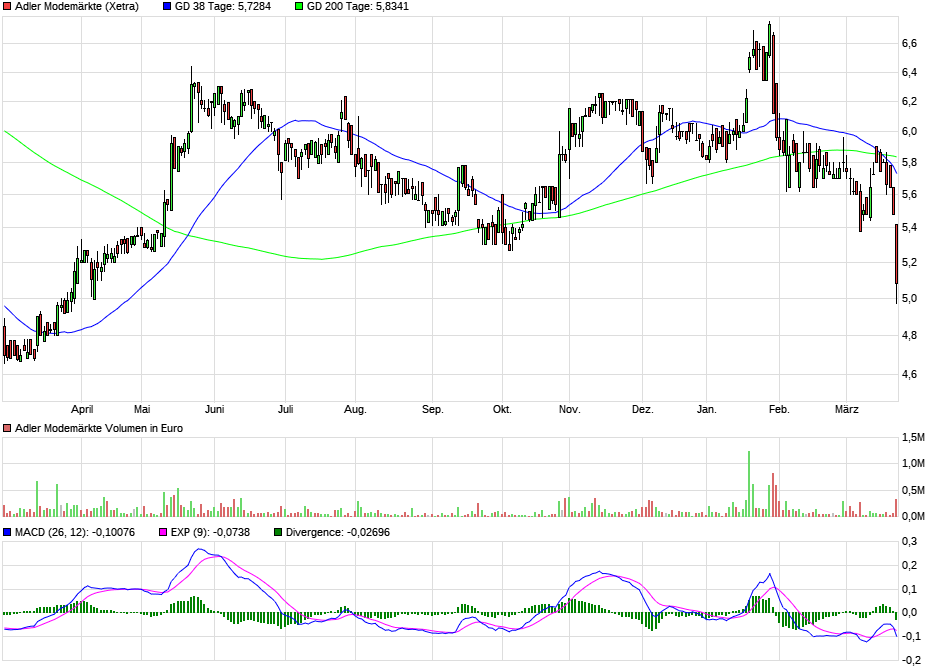Click the 6,6 price axis value
940x670 pixels.
coord(909,43)
